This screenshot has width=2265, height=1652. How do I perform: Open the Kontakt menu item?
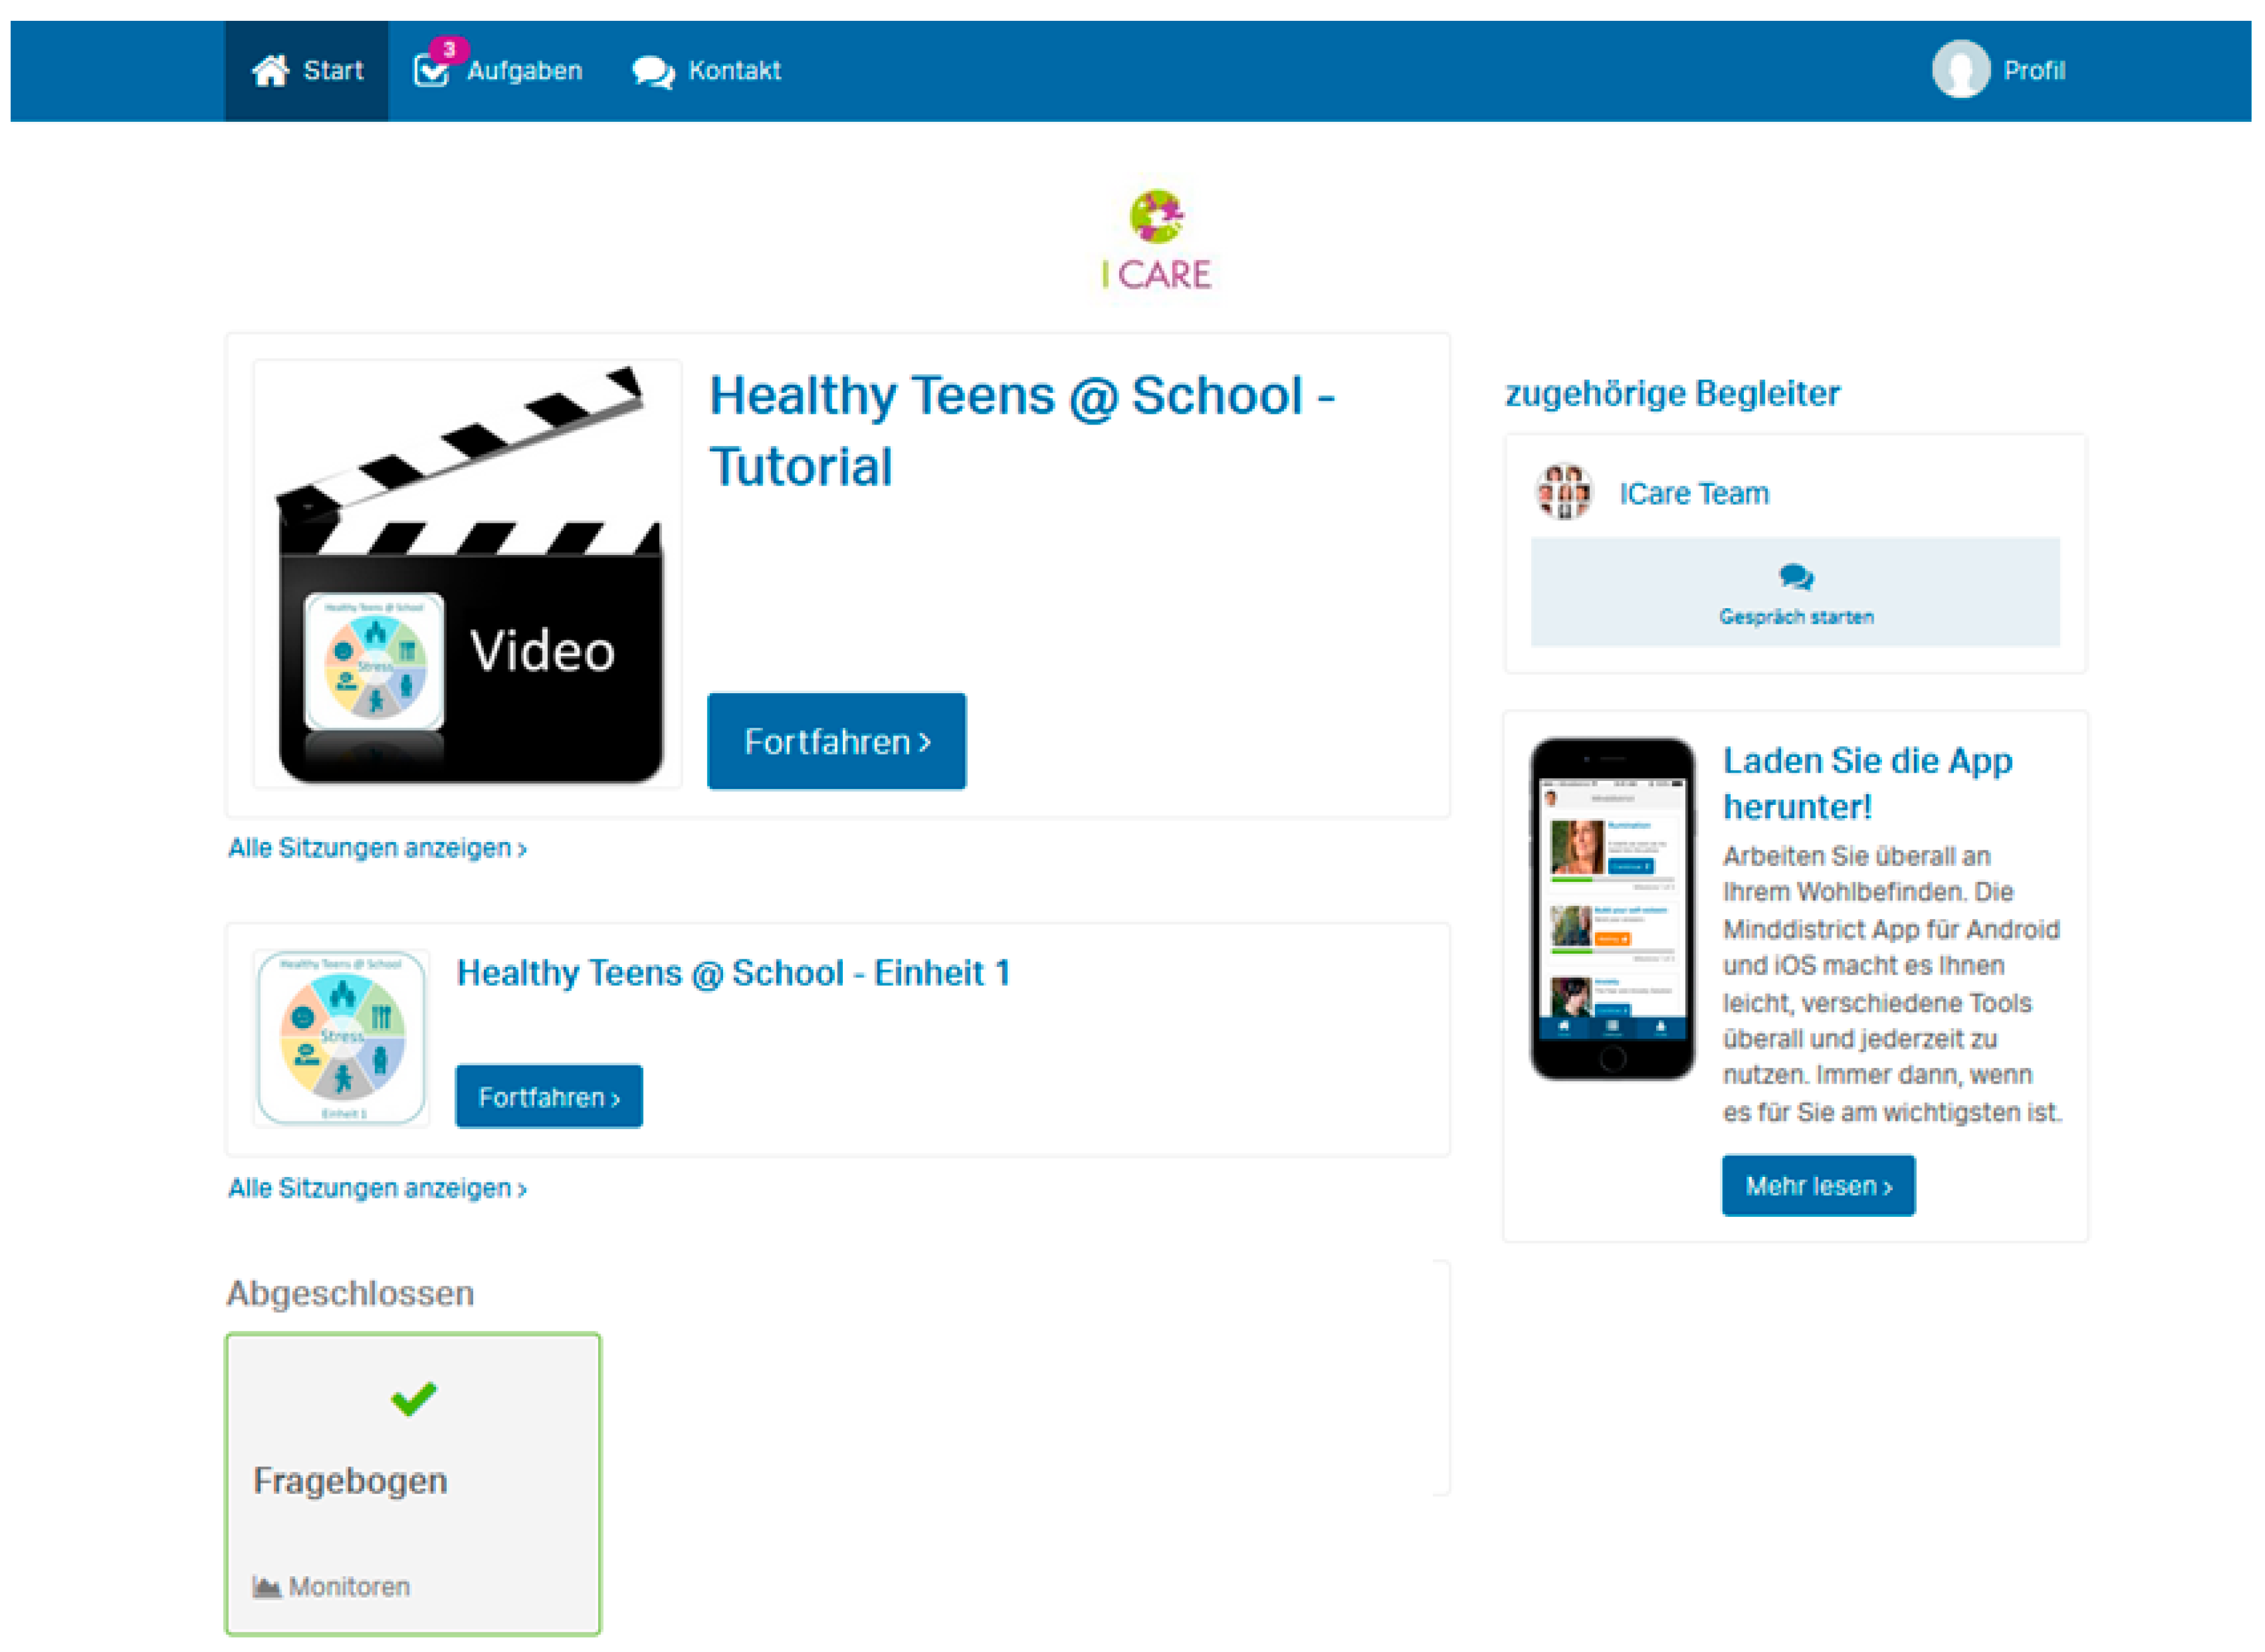coord(734,71)
